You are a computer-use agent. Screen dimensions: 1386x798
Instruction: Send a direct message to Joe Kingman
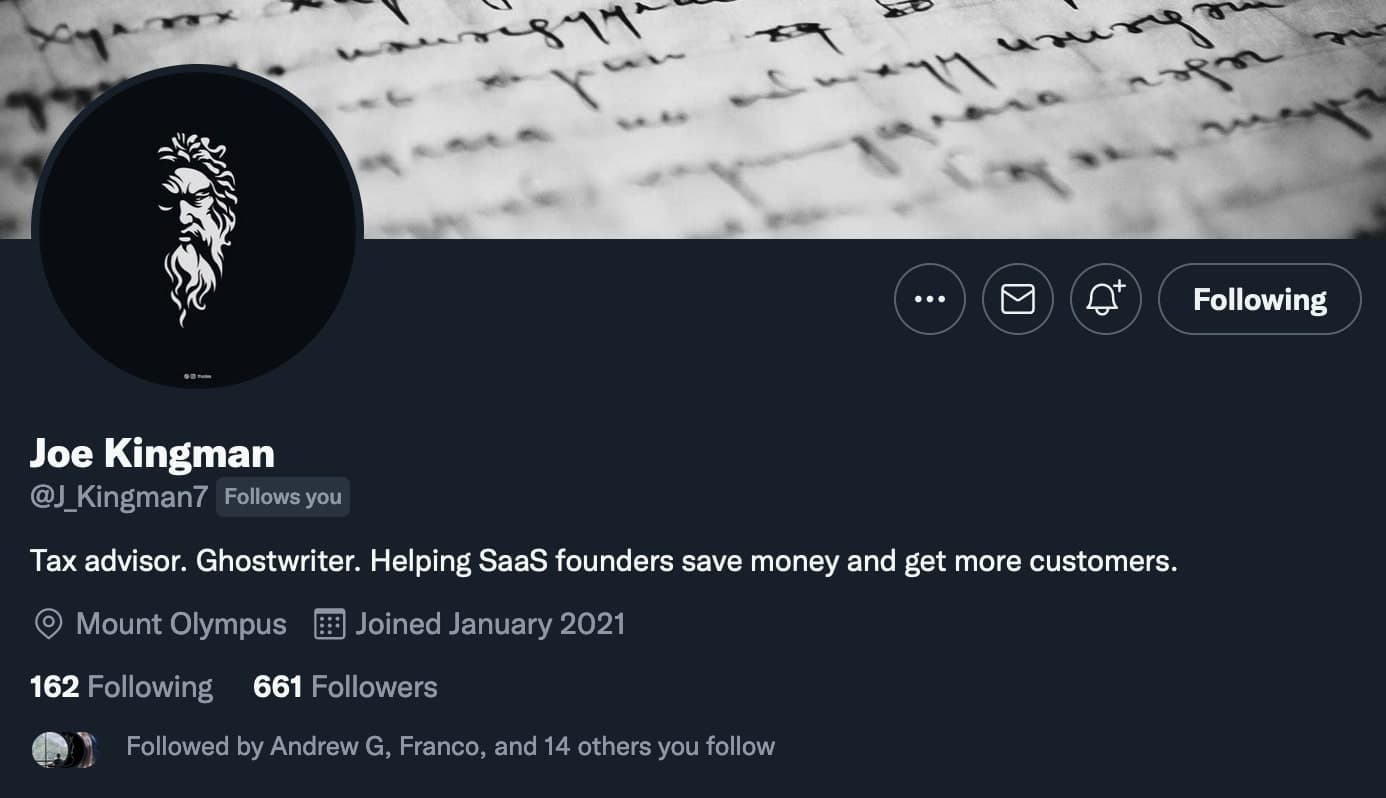click(1017, 299)
